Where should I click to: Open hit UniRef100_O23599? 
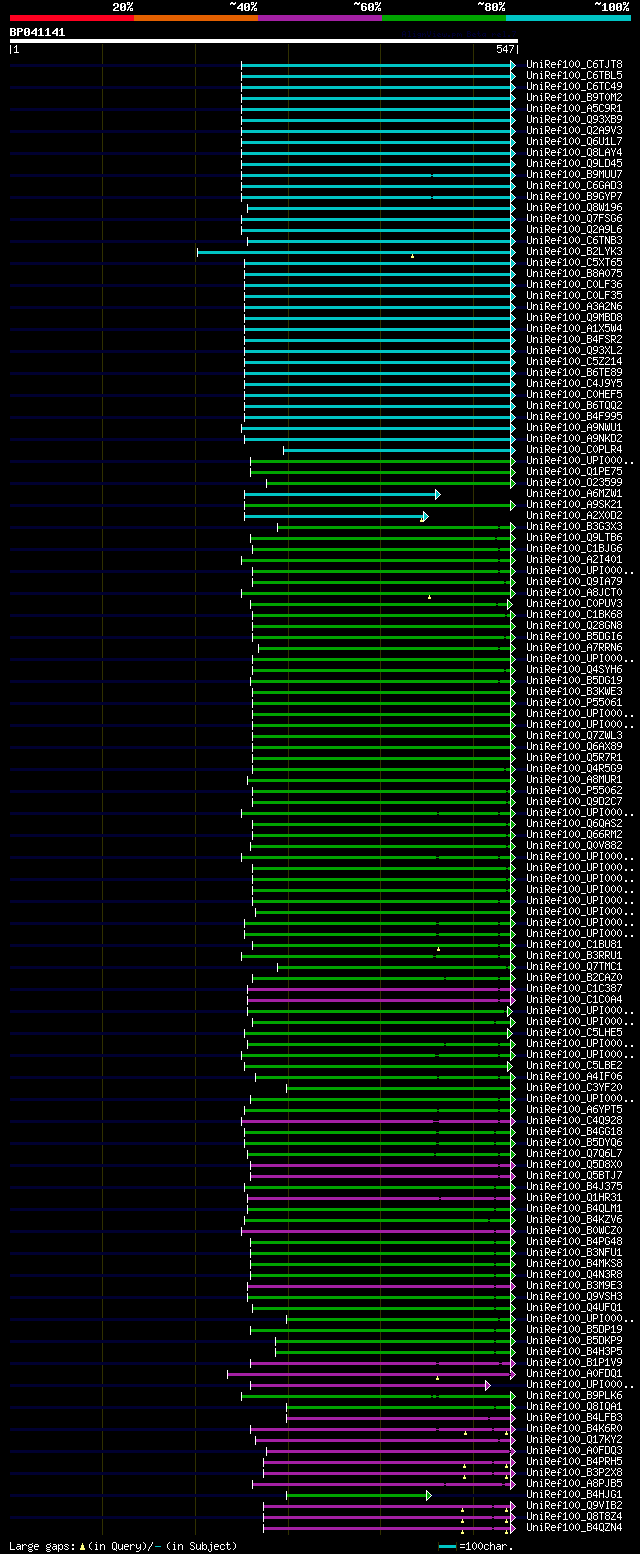pos(574,482)
